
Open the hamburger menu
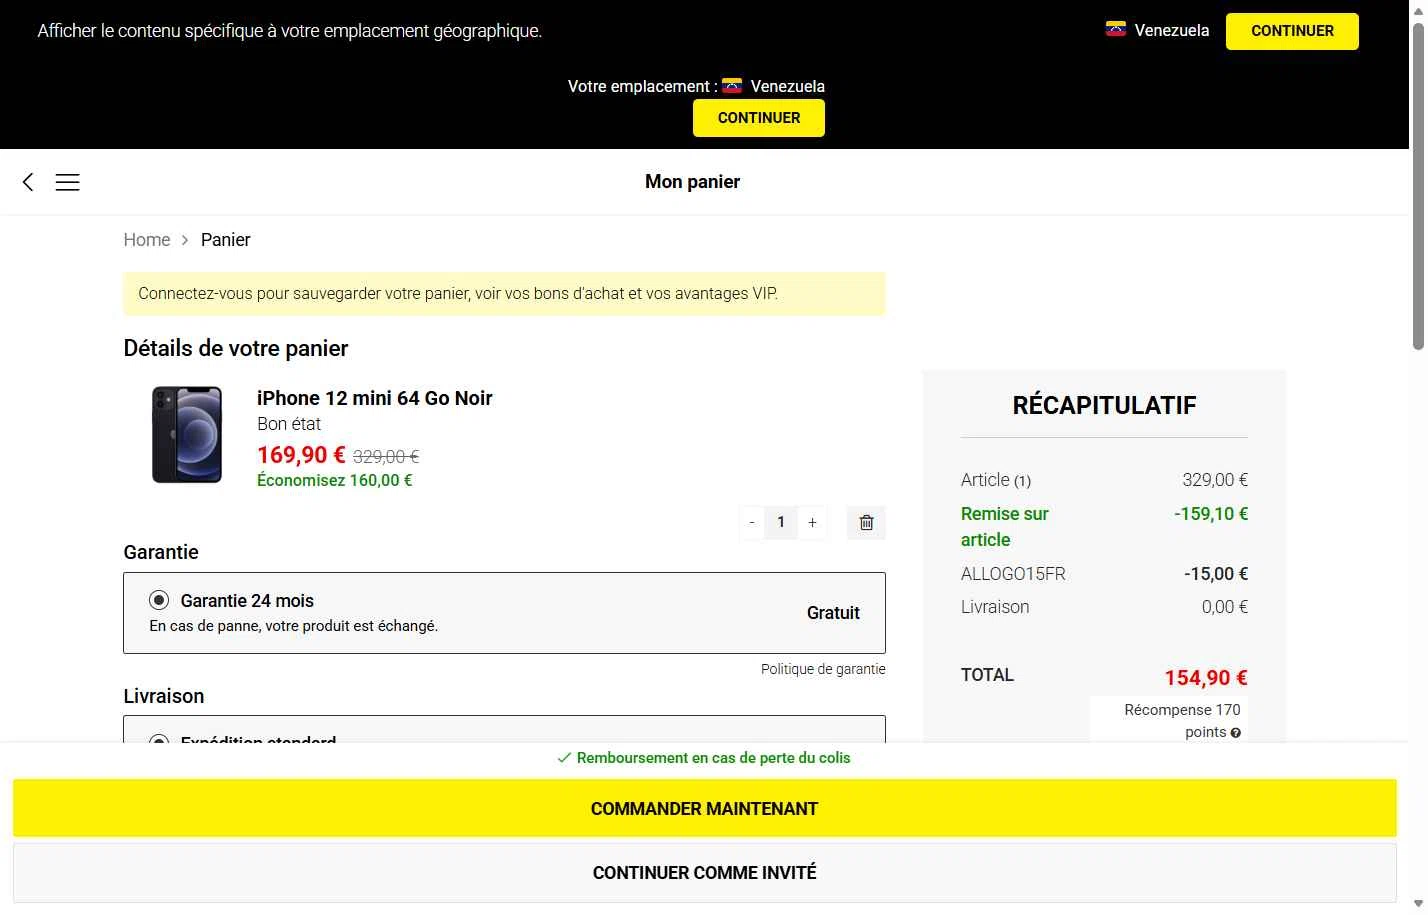[x=67, y=182]
